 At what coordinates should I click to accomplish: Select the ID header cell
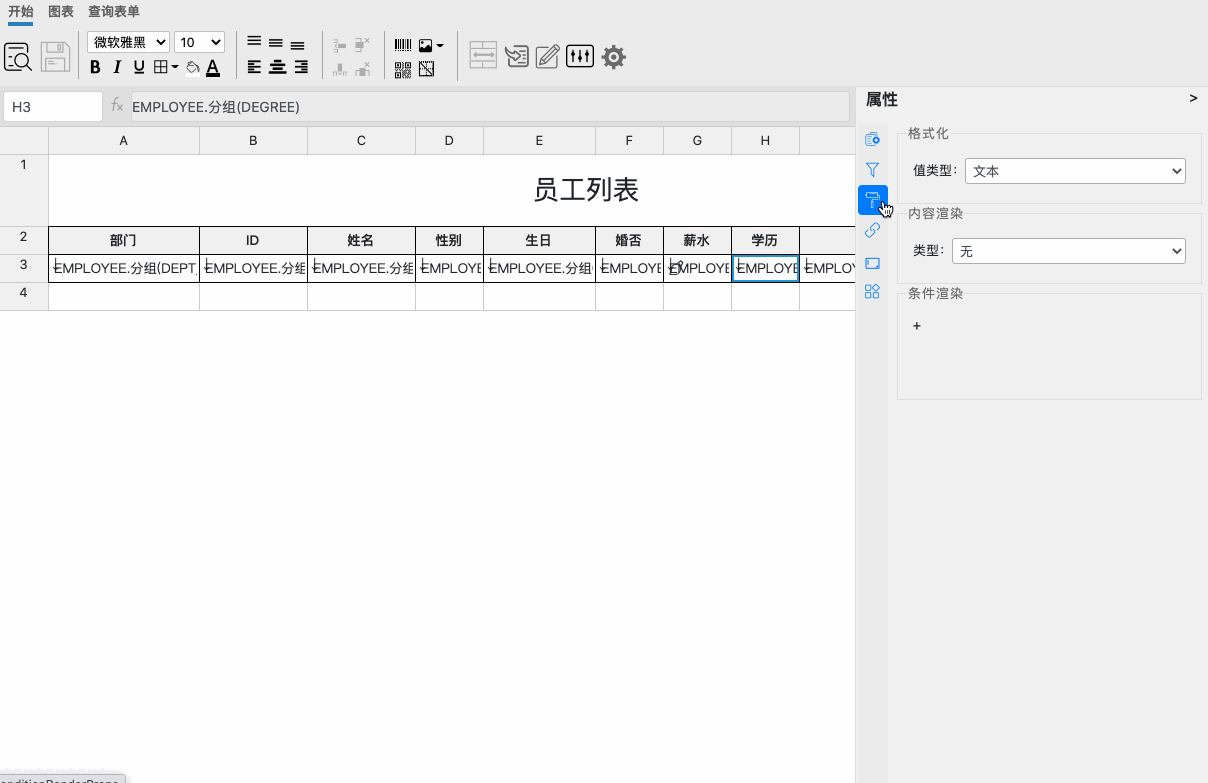(253, 241)
